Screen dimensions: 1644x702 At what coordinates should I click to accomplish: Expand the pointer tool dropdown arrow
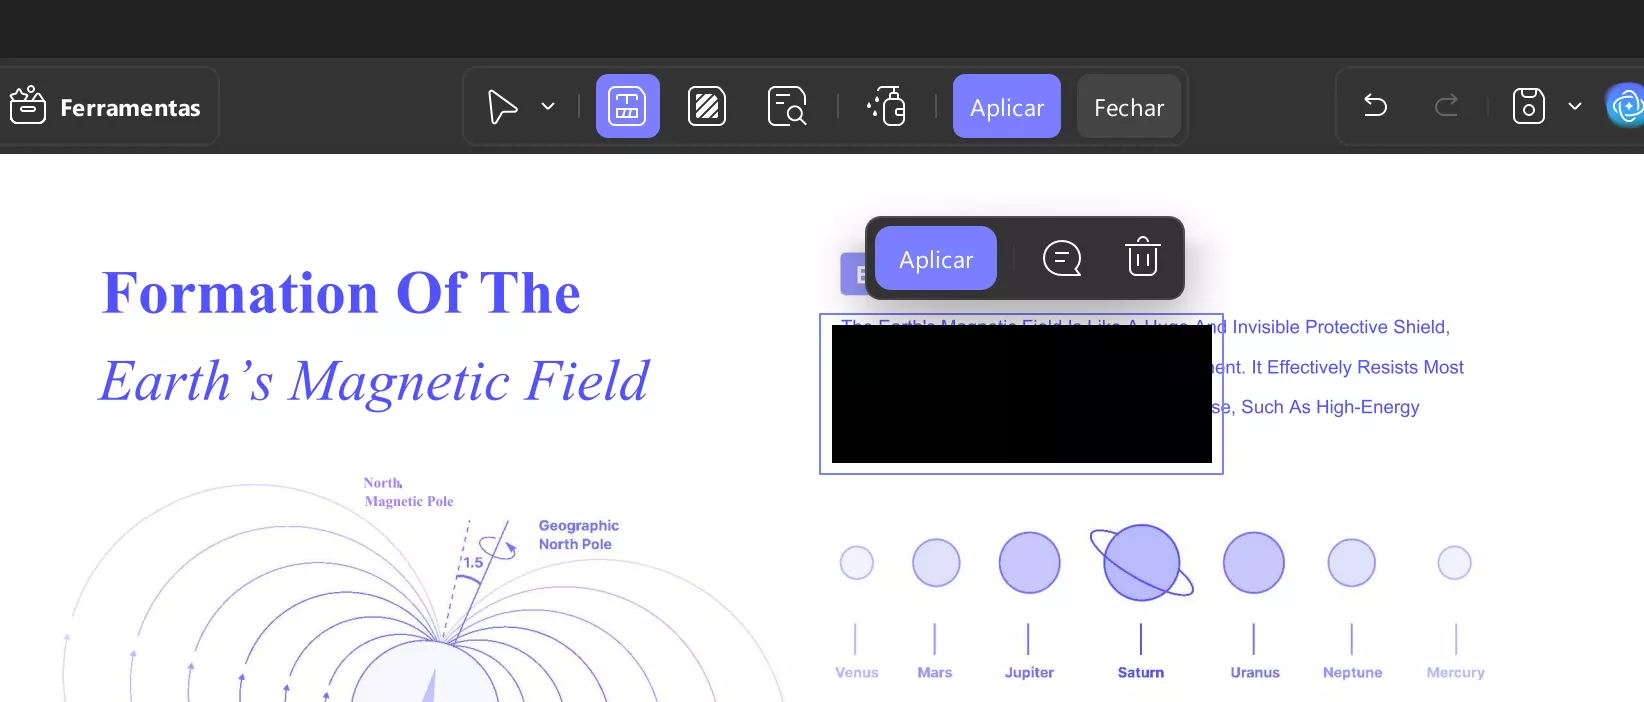coord(548,106)
